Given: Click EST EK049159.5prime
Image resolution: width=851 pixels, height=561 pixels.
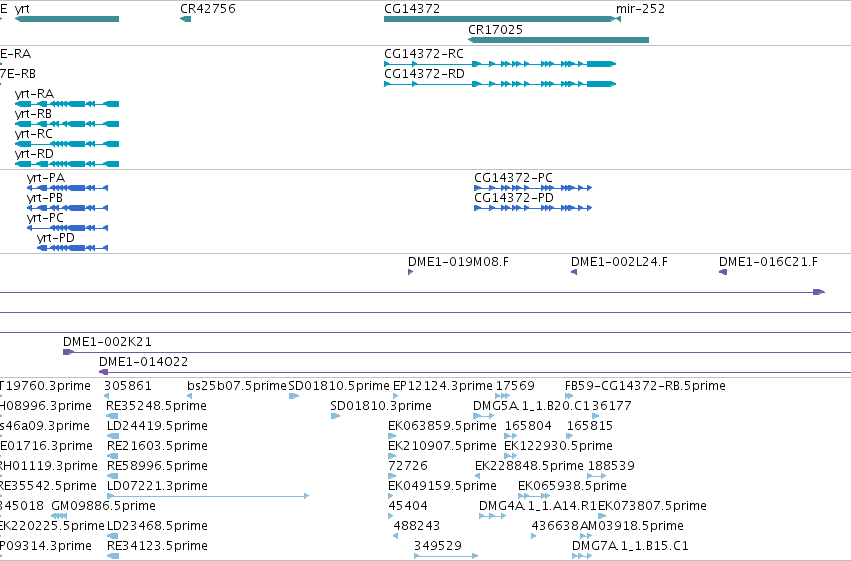Looking at the screenshot, I should [x=391, y=497].
